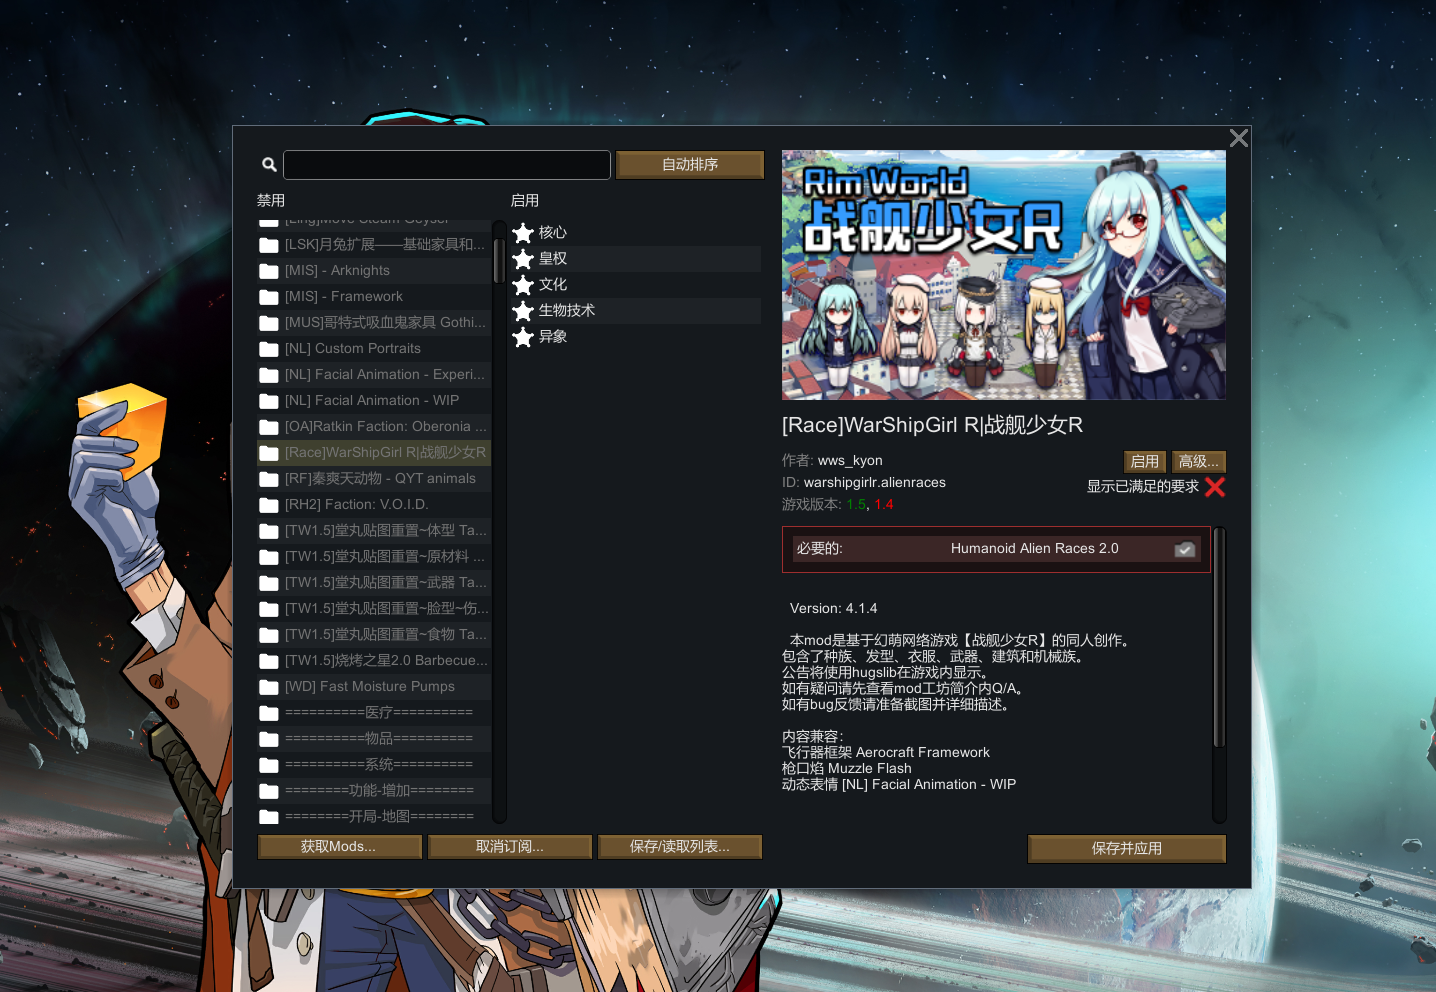This screenshot has height=992, width=1436.
Task: Click Humanoid Alien Races 2.0 status checkmark
Action: (1185, 549)
